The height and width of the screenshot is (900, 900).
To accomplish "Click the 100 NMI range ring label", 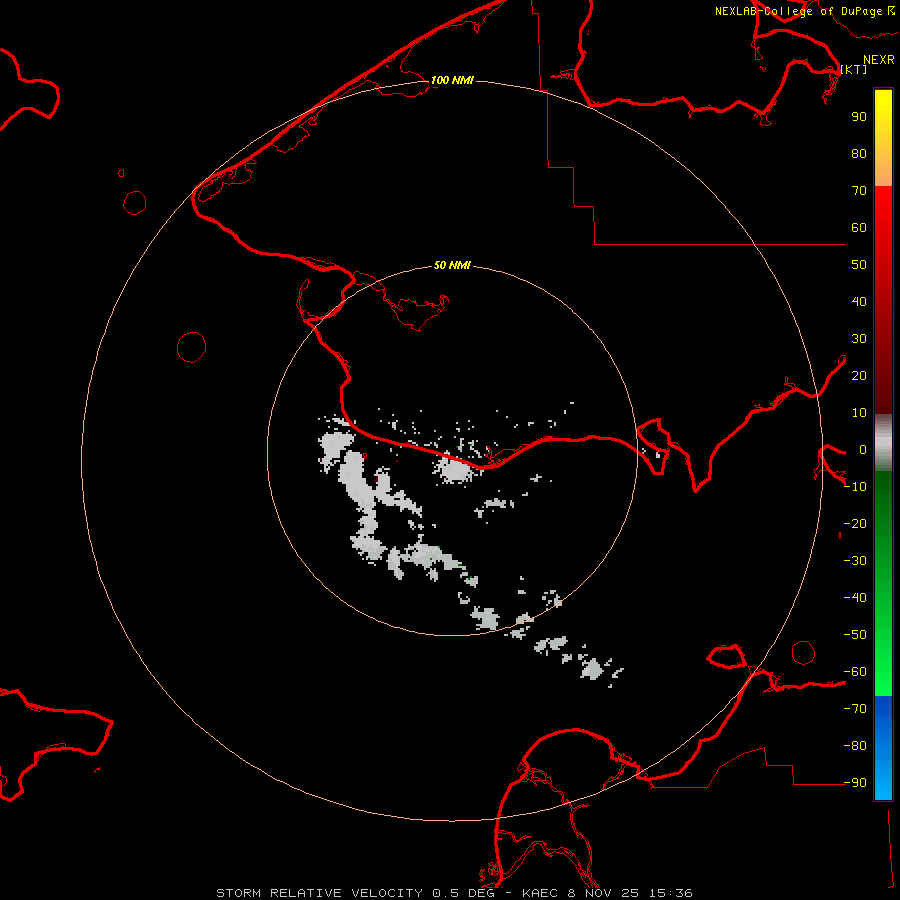I will click(452, 80).
